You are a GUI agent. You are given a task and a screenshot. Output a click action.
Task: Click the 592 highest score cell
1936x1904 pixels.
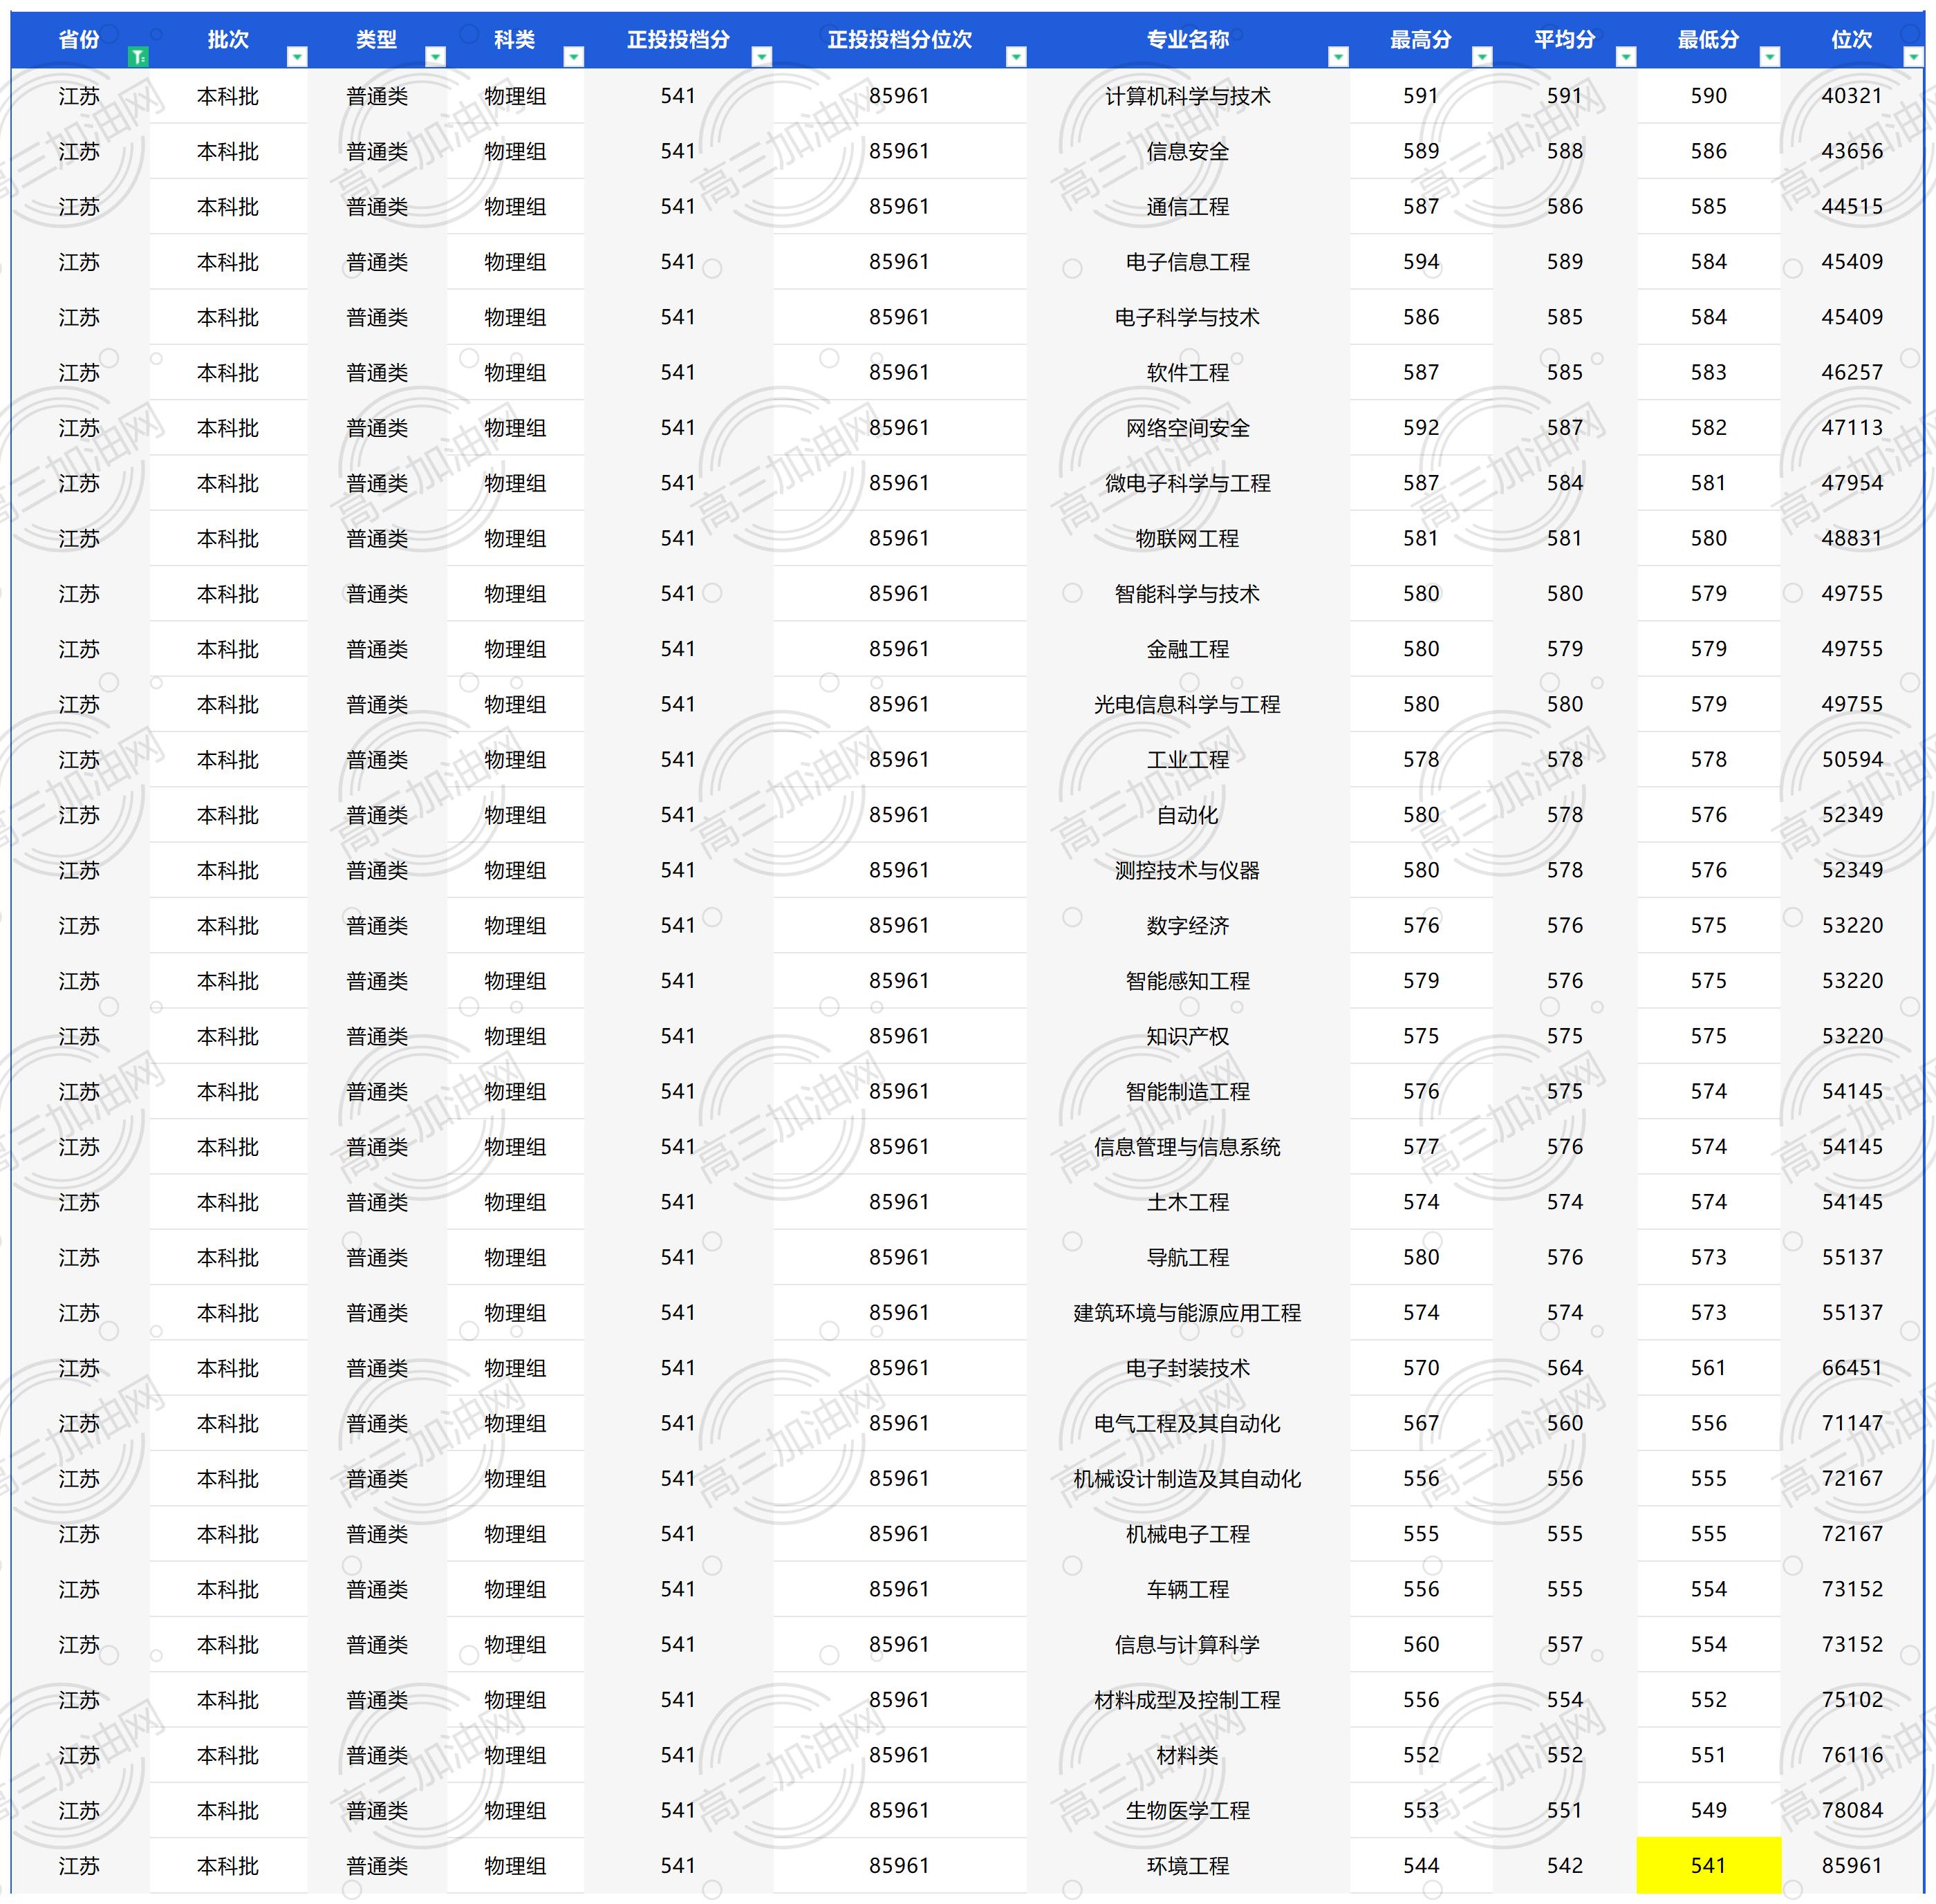point(1421,428)
